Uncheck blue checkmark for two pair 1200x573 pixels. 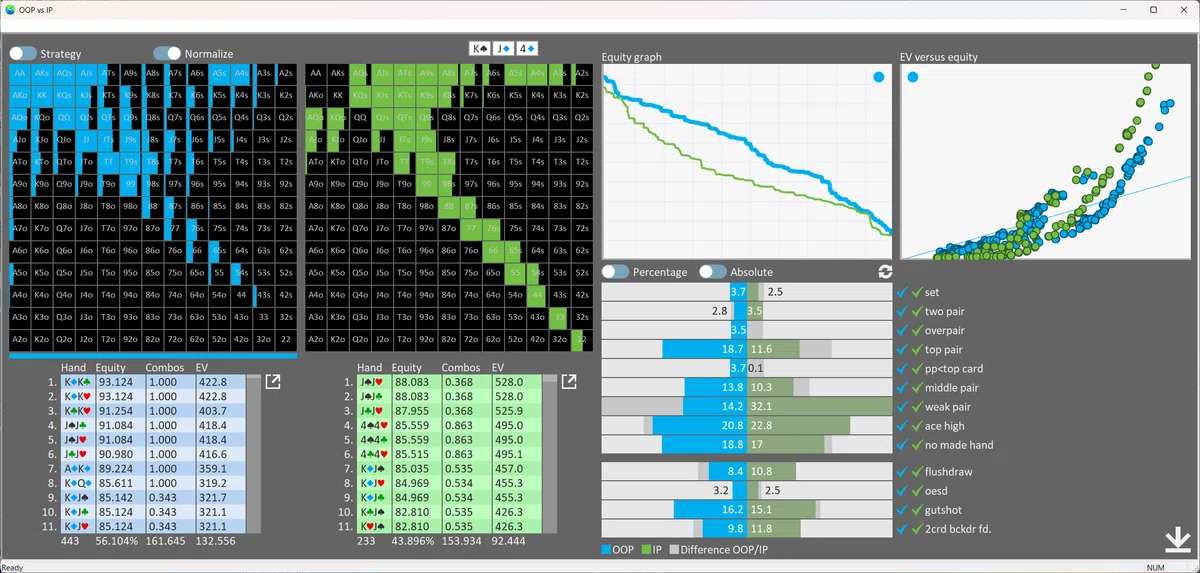tap(902, 311)
